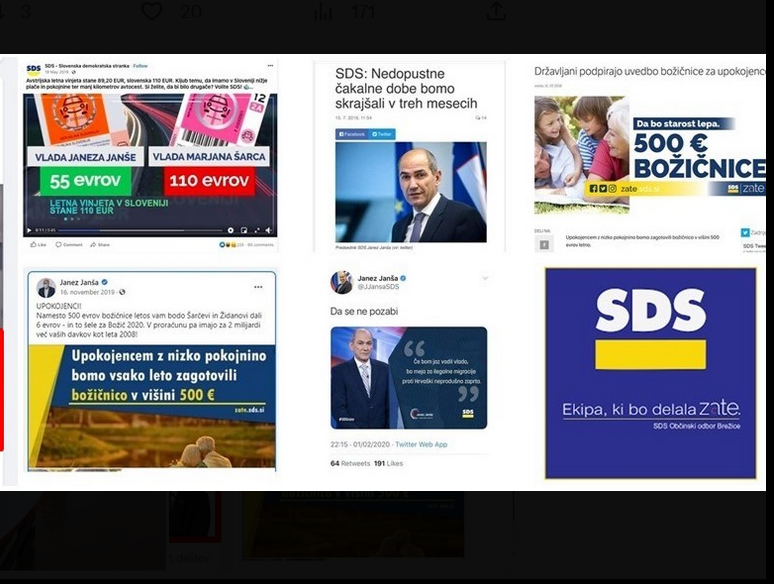The image size is (774, 584).
Task: Click grey Facebook share square under DELI NA
Action: click(543, 244)
